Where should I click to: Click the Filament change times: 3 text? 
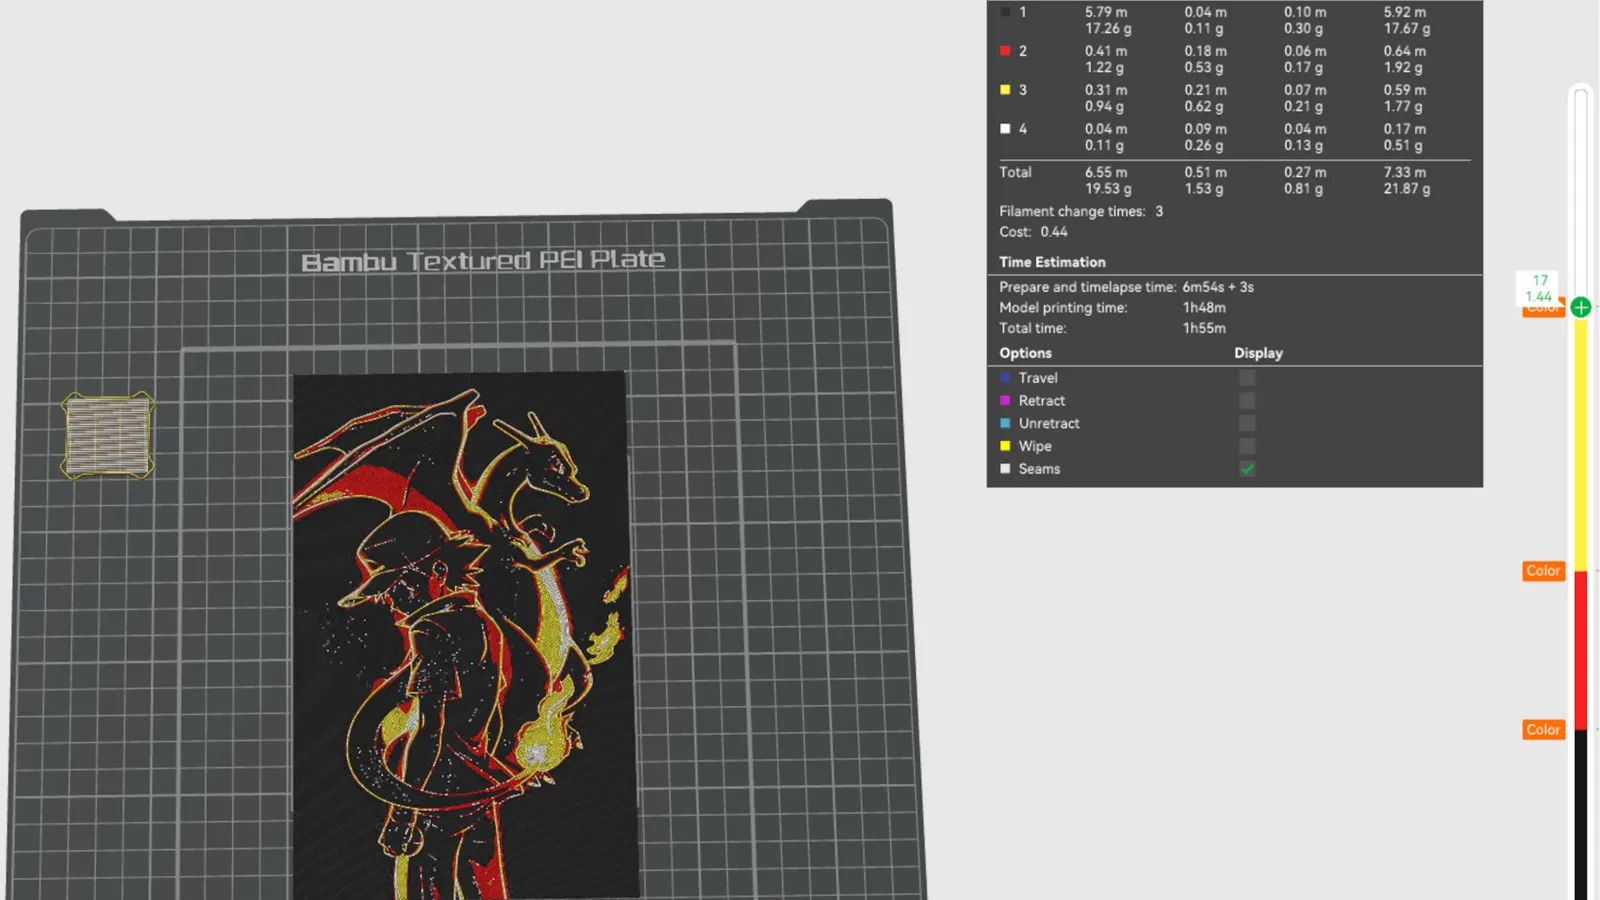(1081, 211)
